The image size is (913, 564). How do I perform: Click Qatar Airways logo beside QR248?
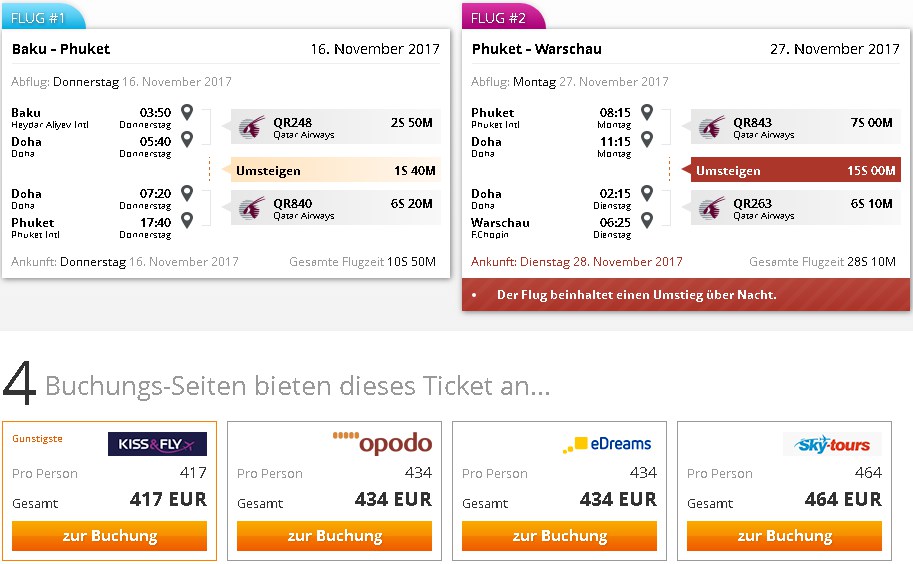(252, 127)
